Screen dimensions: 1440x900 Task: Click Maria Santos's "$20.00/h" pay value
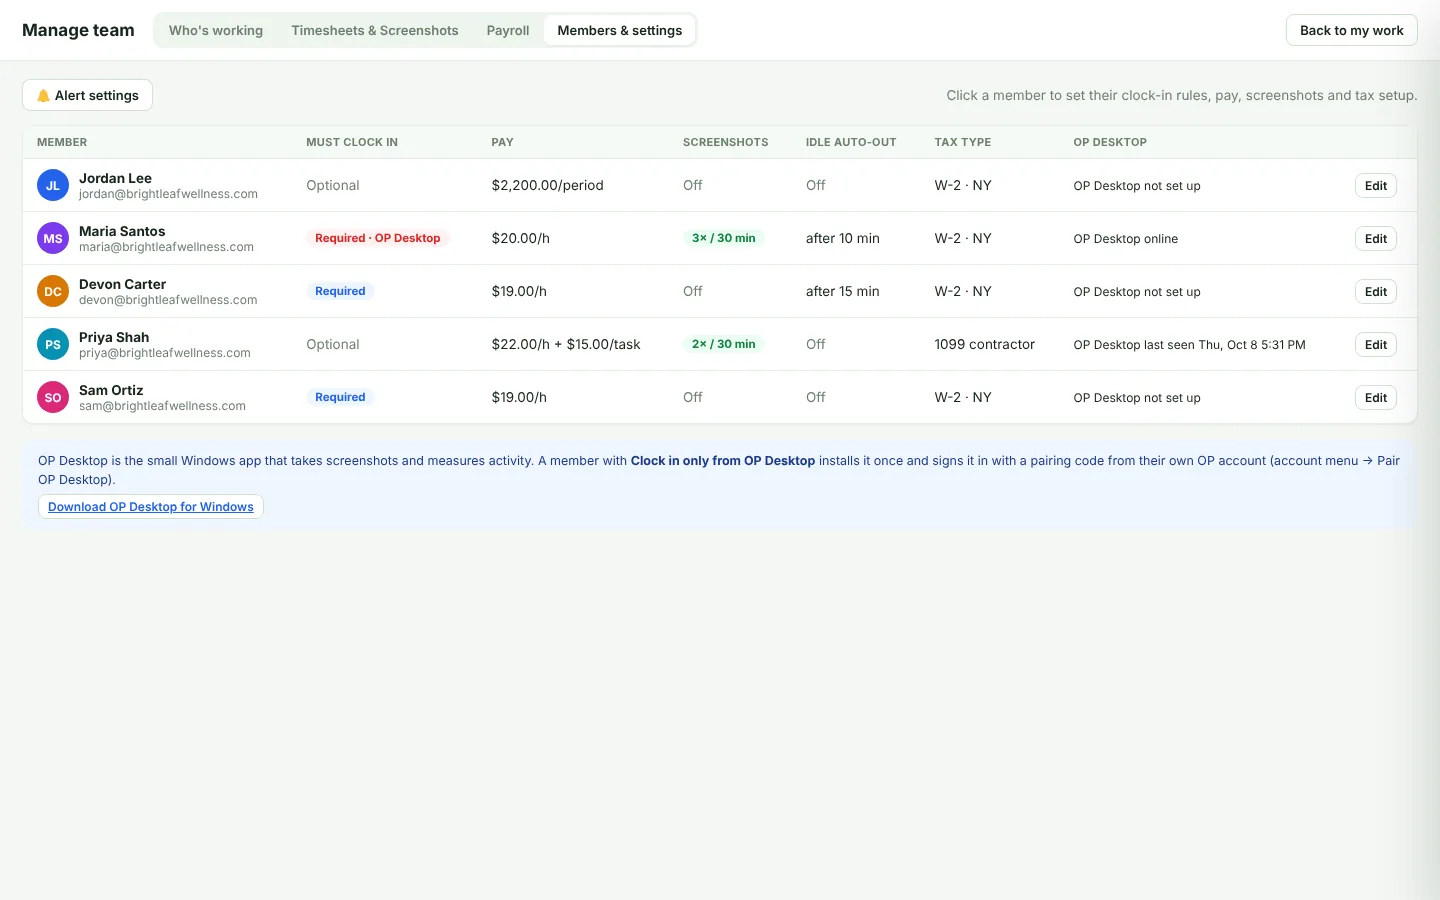[521, 238]
